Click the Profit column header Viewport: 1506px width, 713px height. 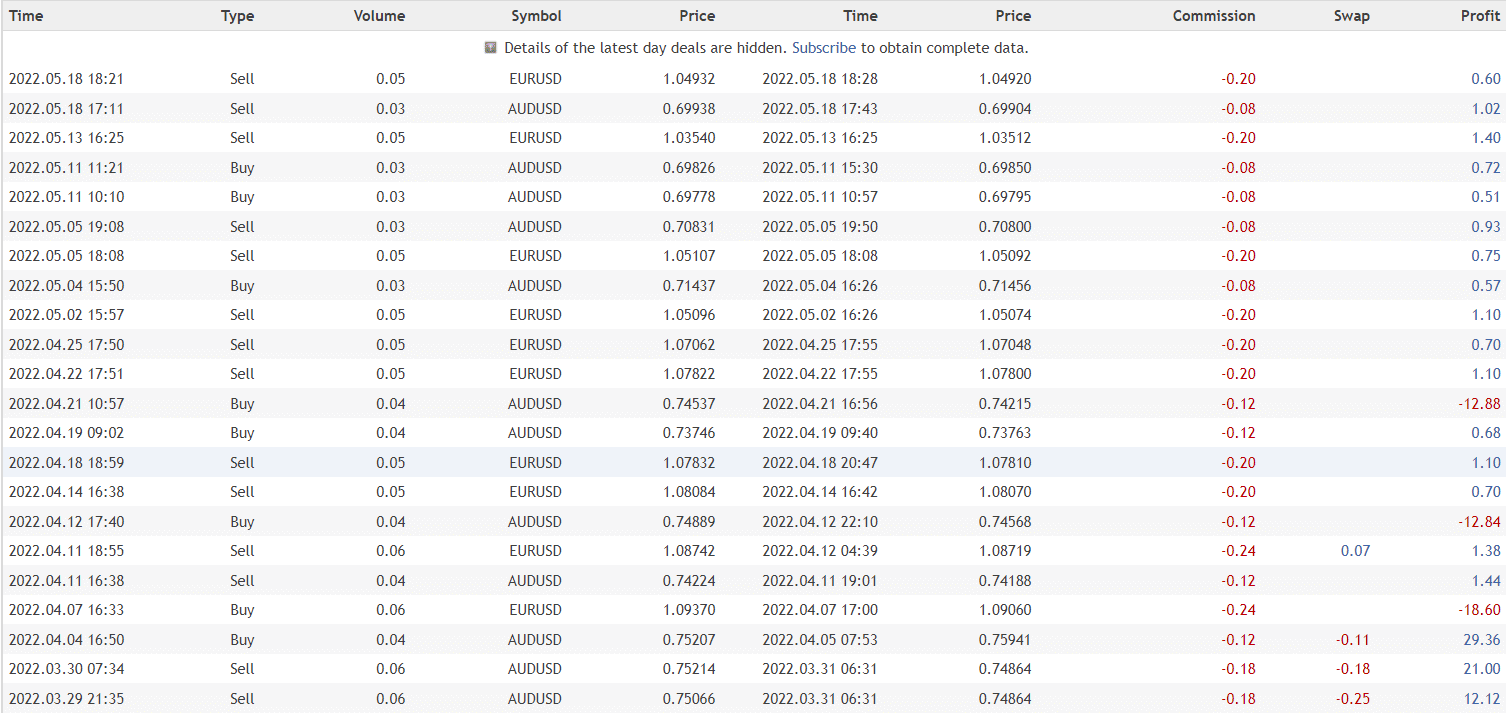pyautogui.click(x=1479, y=16)
